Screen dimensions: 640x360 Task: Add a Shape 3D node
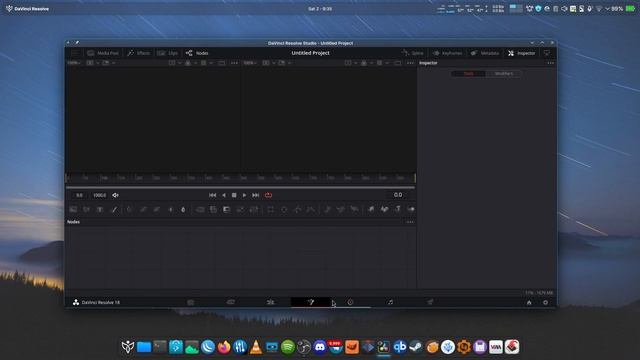384,209
